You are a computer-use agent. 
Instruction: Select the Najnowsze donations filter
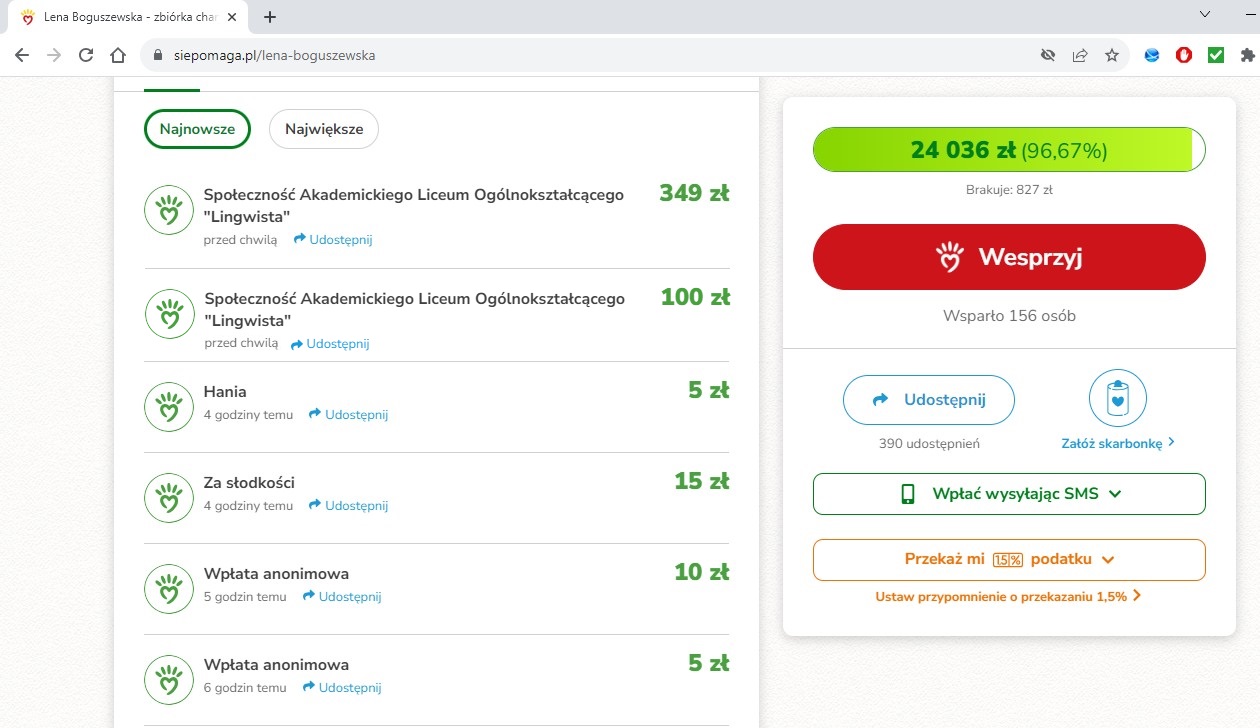point(197,129)
